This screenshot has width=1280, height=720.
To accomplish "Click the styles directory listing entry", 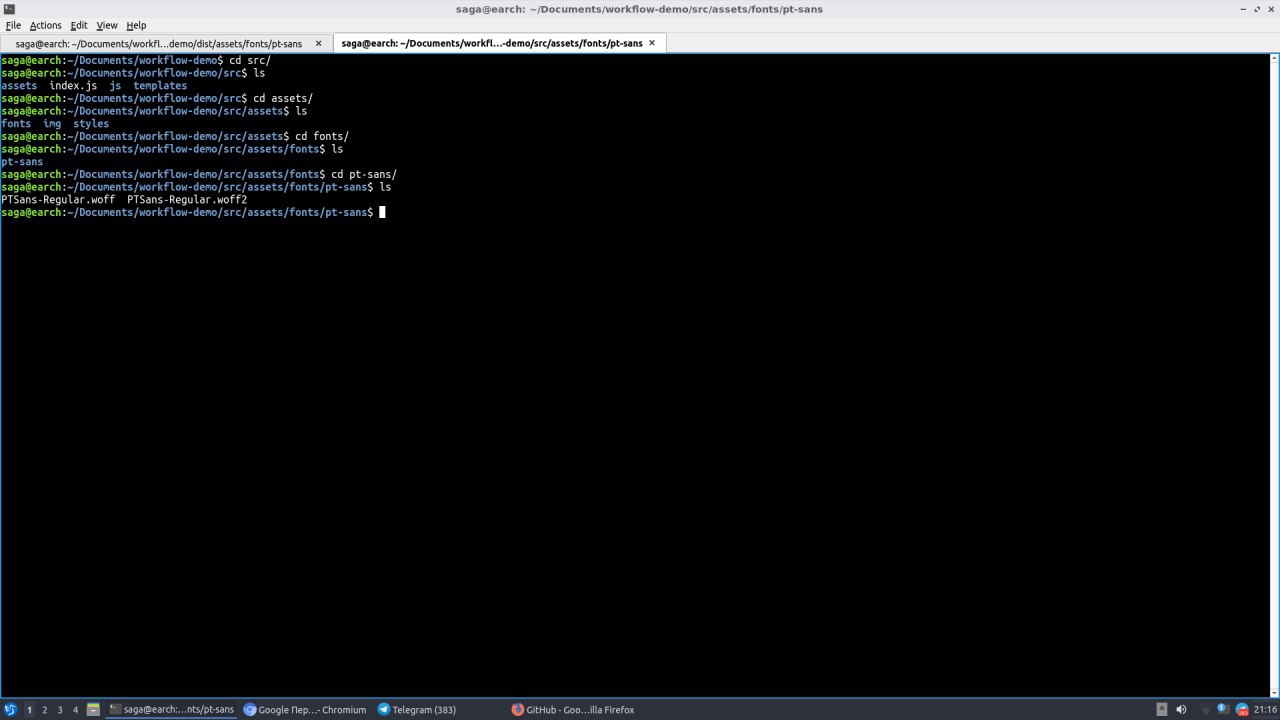I will (91, 124).
